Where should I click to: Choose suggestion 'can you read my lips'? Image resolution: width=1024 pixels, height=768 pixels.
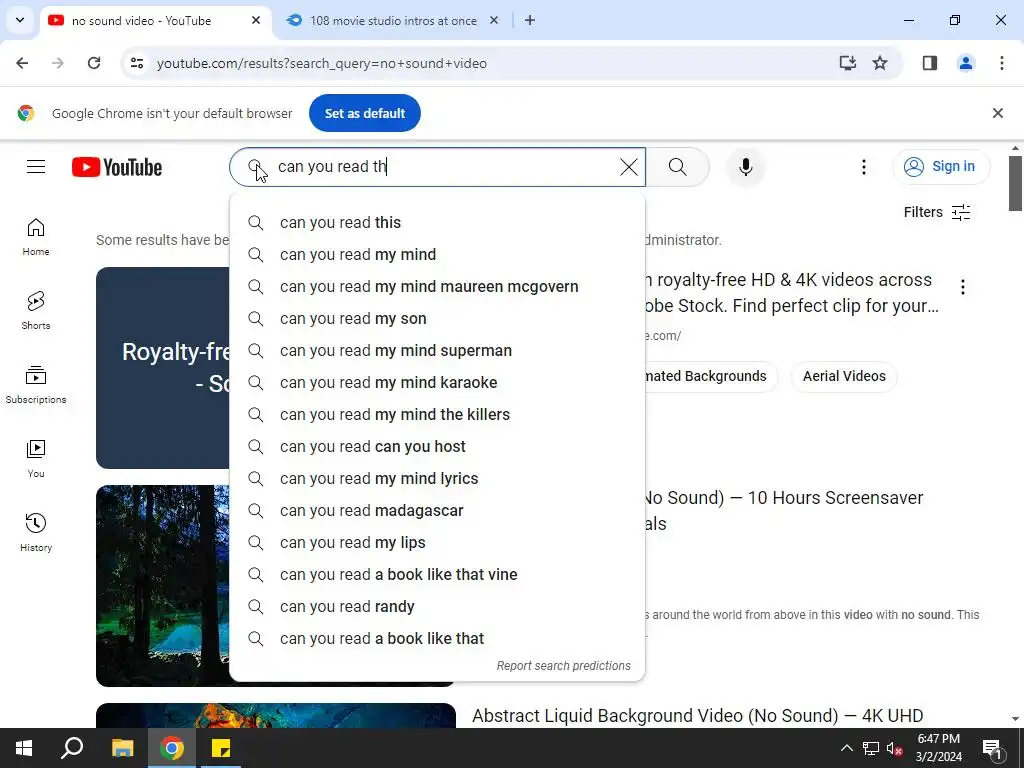(x=437, y=543)
